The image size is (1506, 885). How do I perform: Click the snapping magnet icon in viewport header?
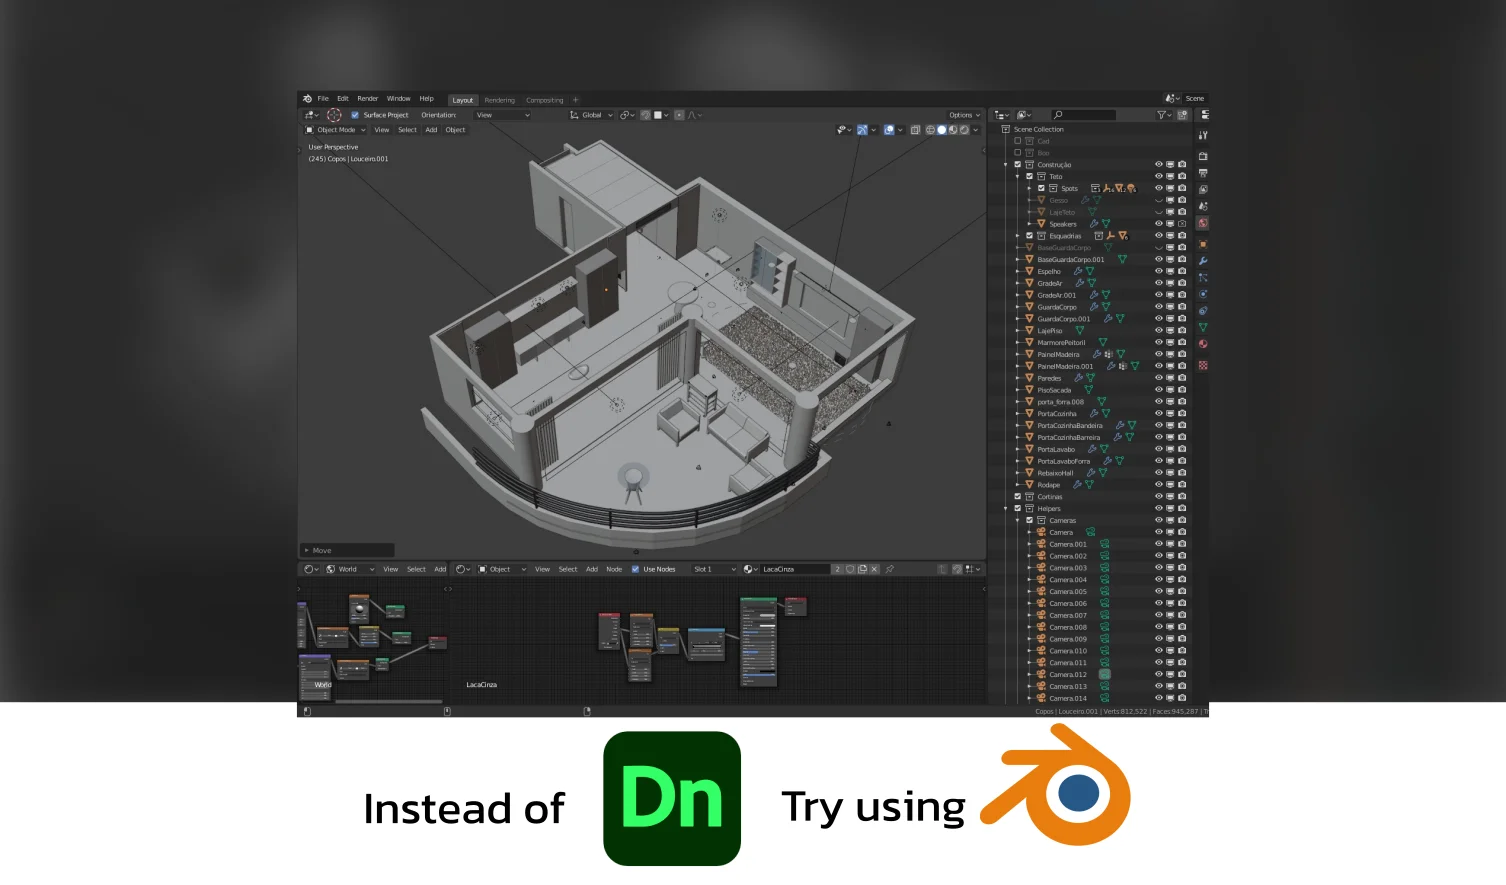click(644, 115)
